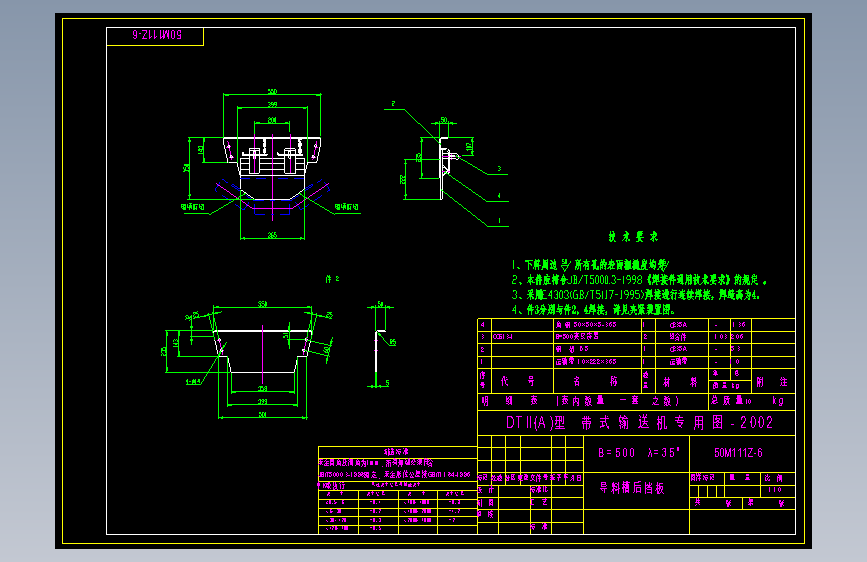Click the '工艺' cell in title block
867x562 pixels.
point(539,502)
